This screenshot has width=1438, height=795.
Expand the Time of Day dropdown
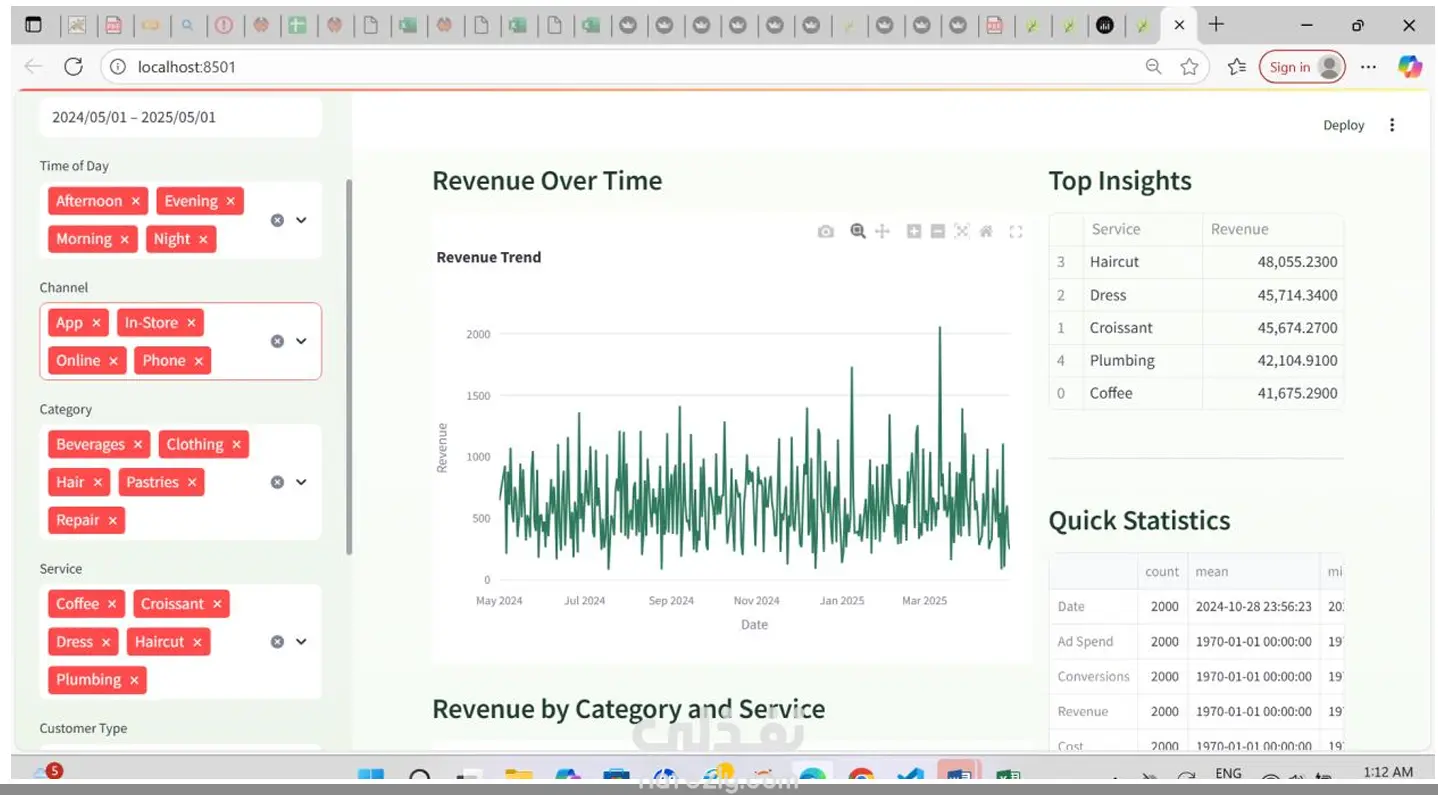(301, 220)
